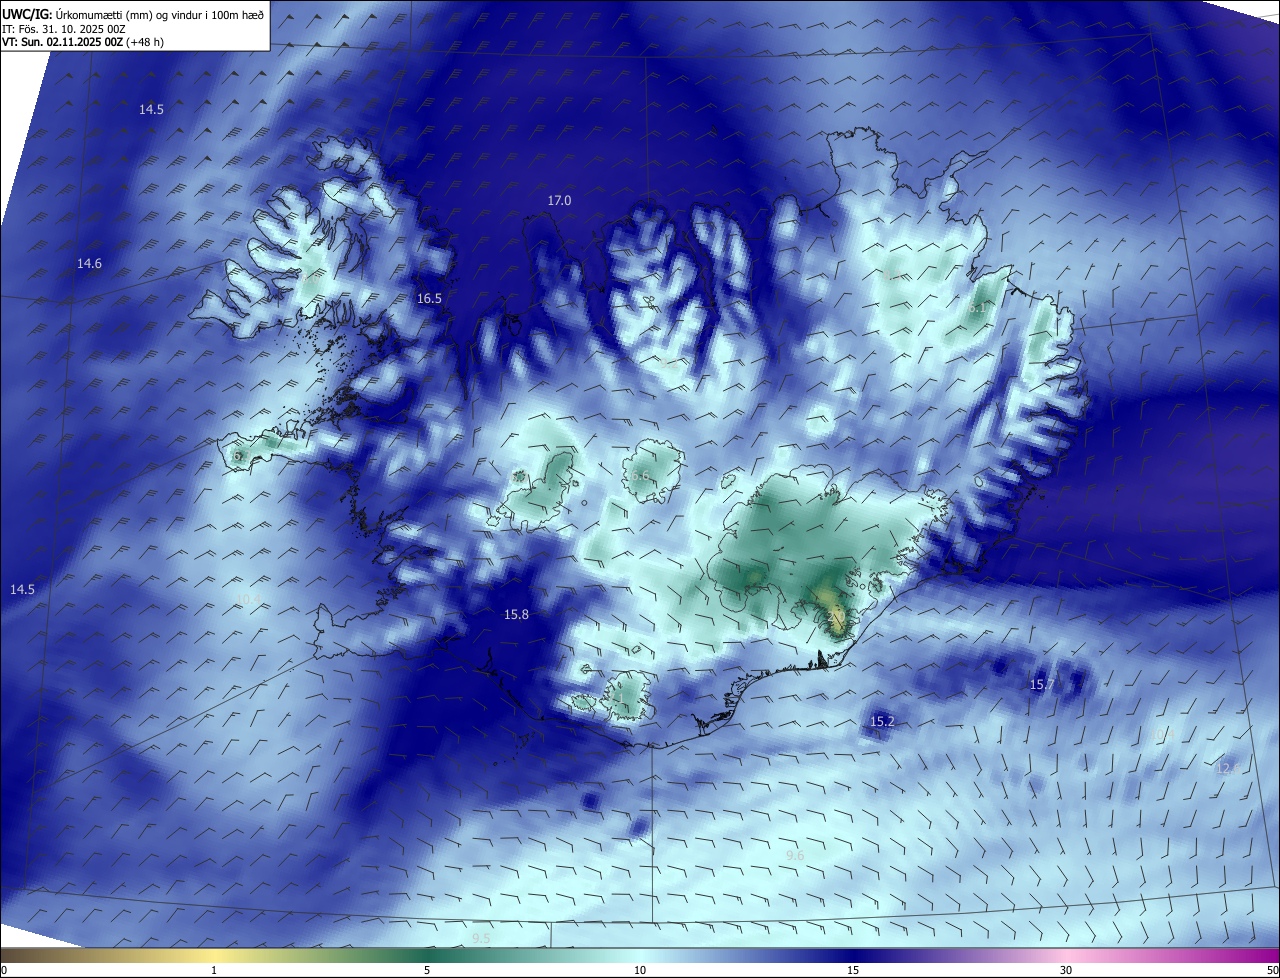Click the 16.5 value label on the map
The height and width of the screenshot is (978, 1280).
[429, 299]
